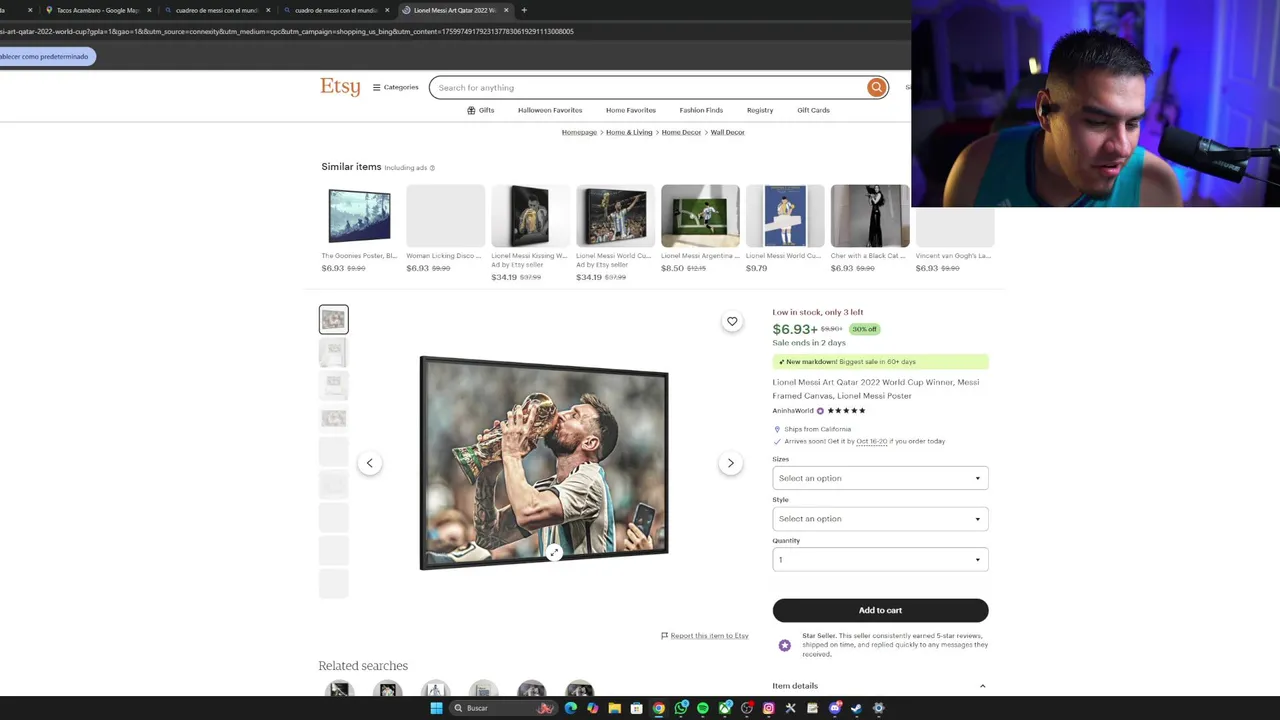
Task: Open Microsoft Store from taskbar
Action: point(636,708)
